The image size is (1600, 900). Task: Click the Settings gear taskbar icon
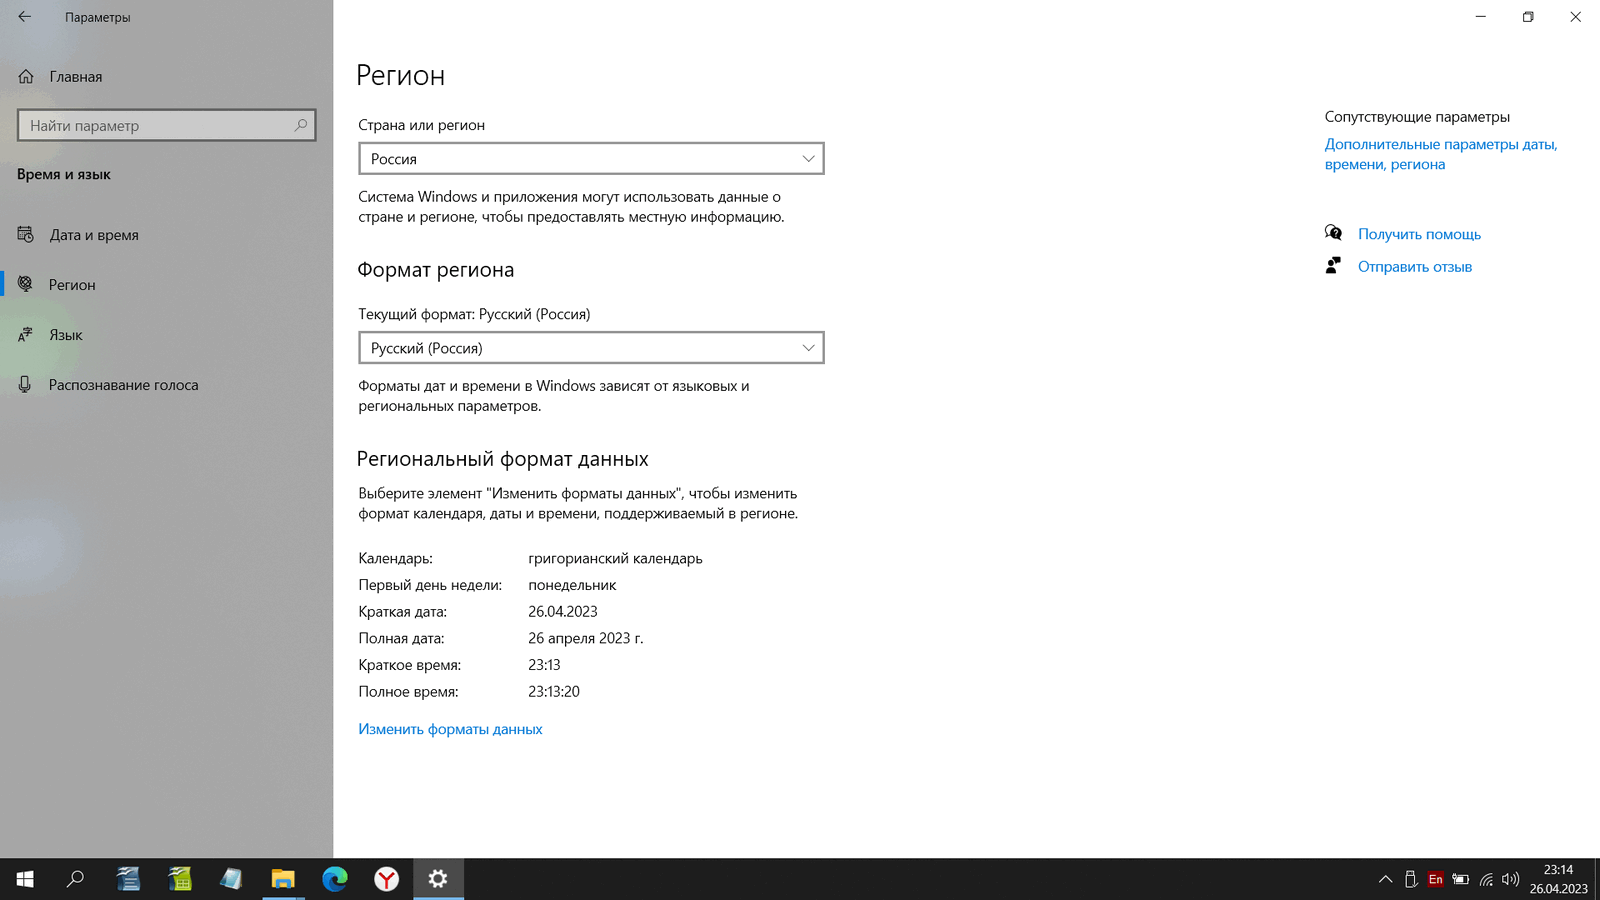point(438,879)
